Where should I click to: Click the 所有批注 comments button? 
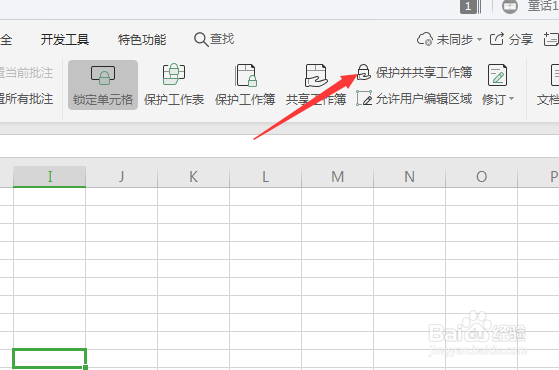[26, 99]
